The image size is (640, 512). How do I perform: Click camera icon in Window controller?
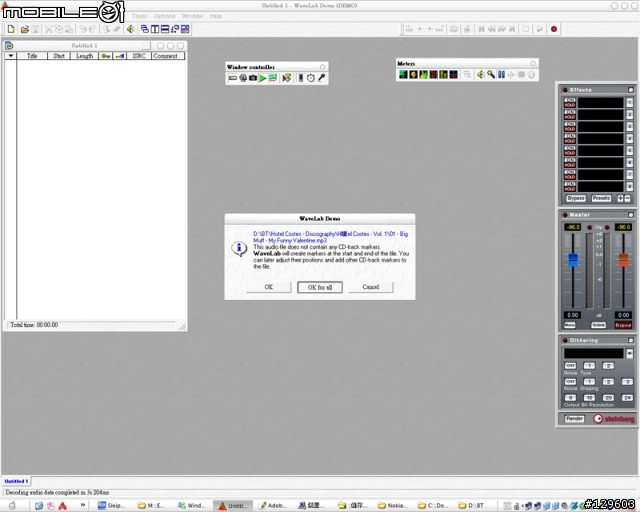[x=253, y=78]
